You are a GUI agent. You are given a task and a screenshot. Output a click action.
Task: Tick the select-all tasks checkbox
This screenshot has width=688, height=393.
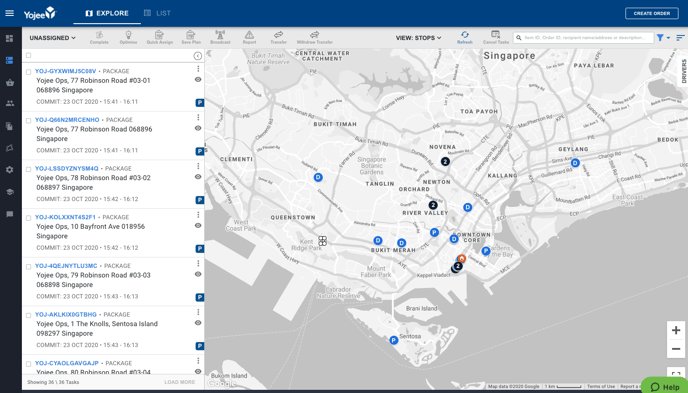point(29,55)
